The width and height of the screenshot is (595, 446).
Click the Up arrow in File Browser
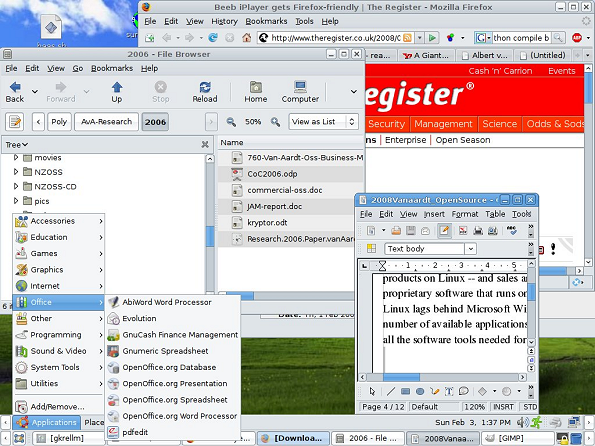[116, 92]
